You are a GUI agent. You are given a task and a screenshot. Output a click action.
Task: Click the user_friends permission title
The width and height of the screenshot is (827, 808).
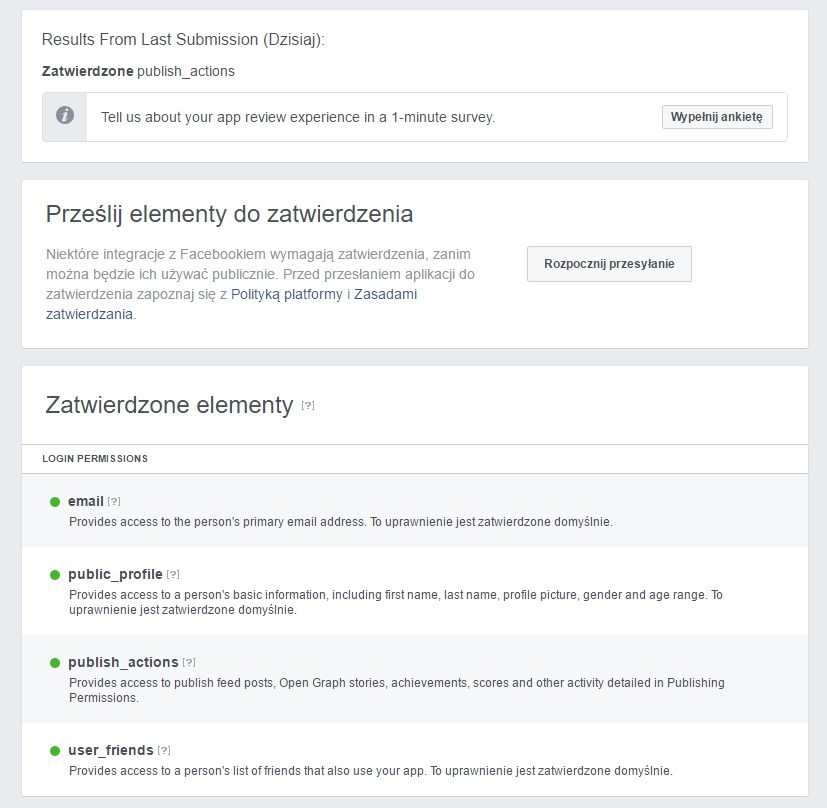[x=111, y=750]
